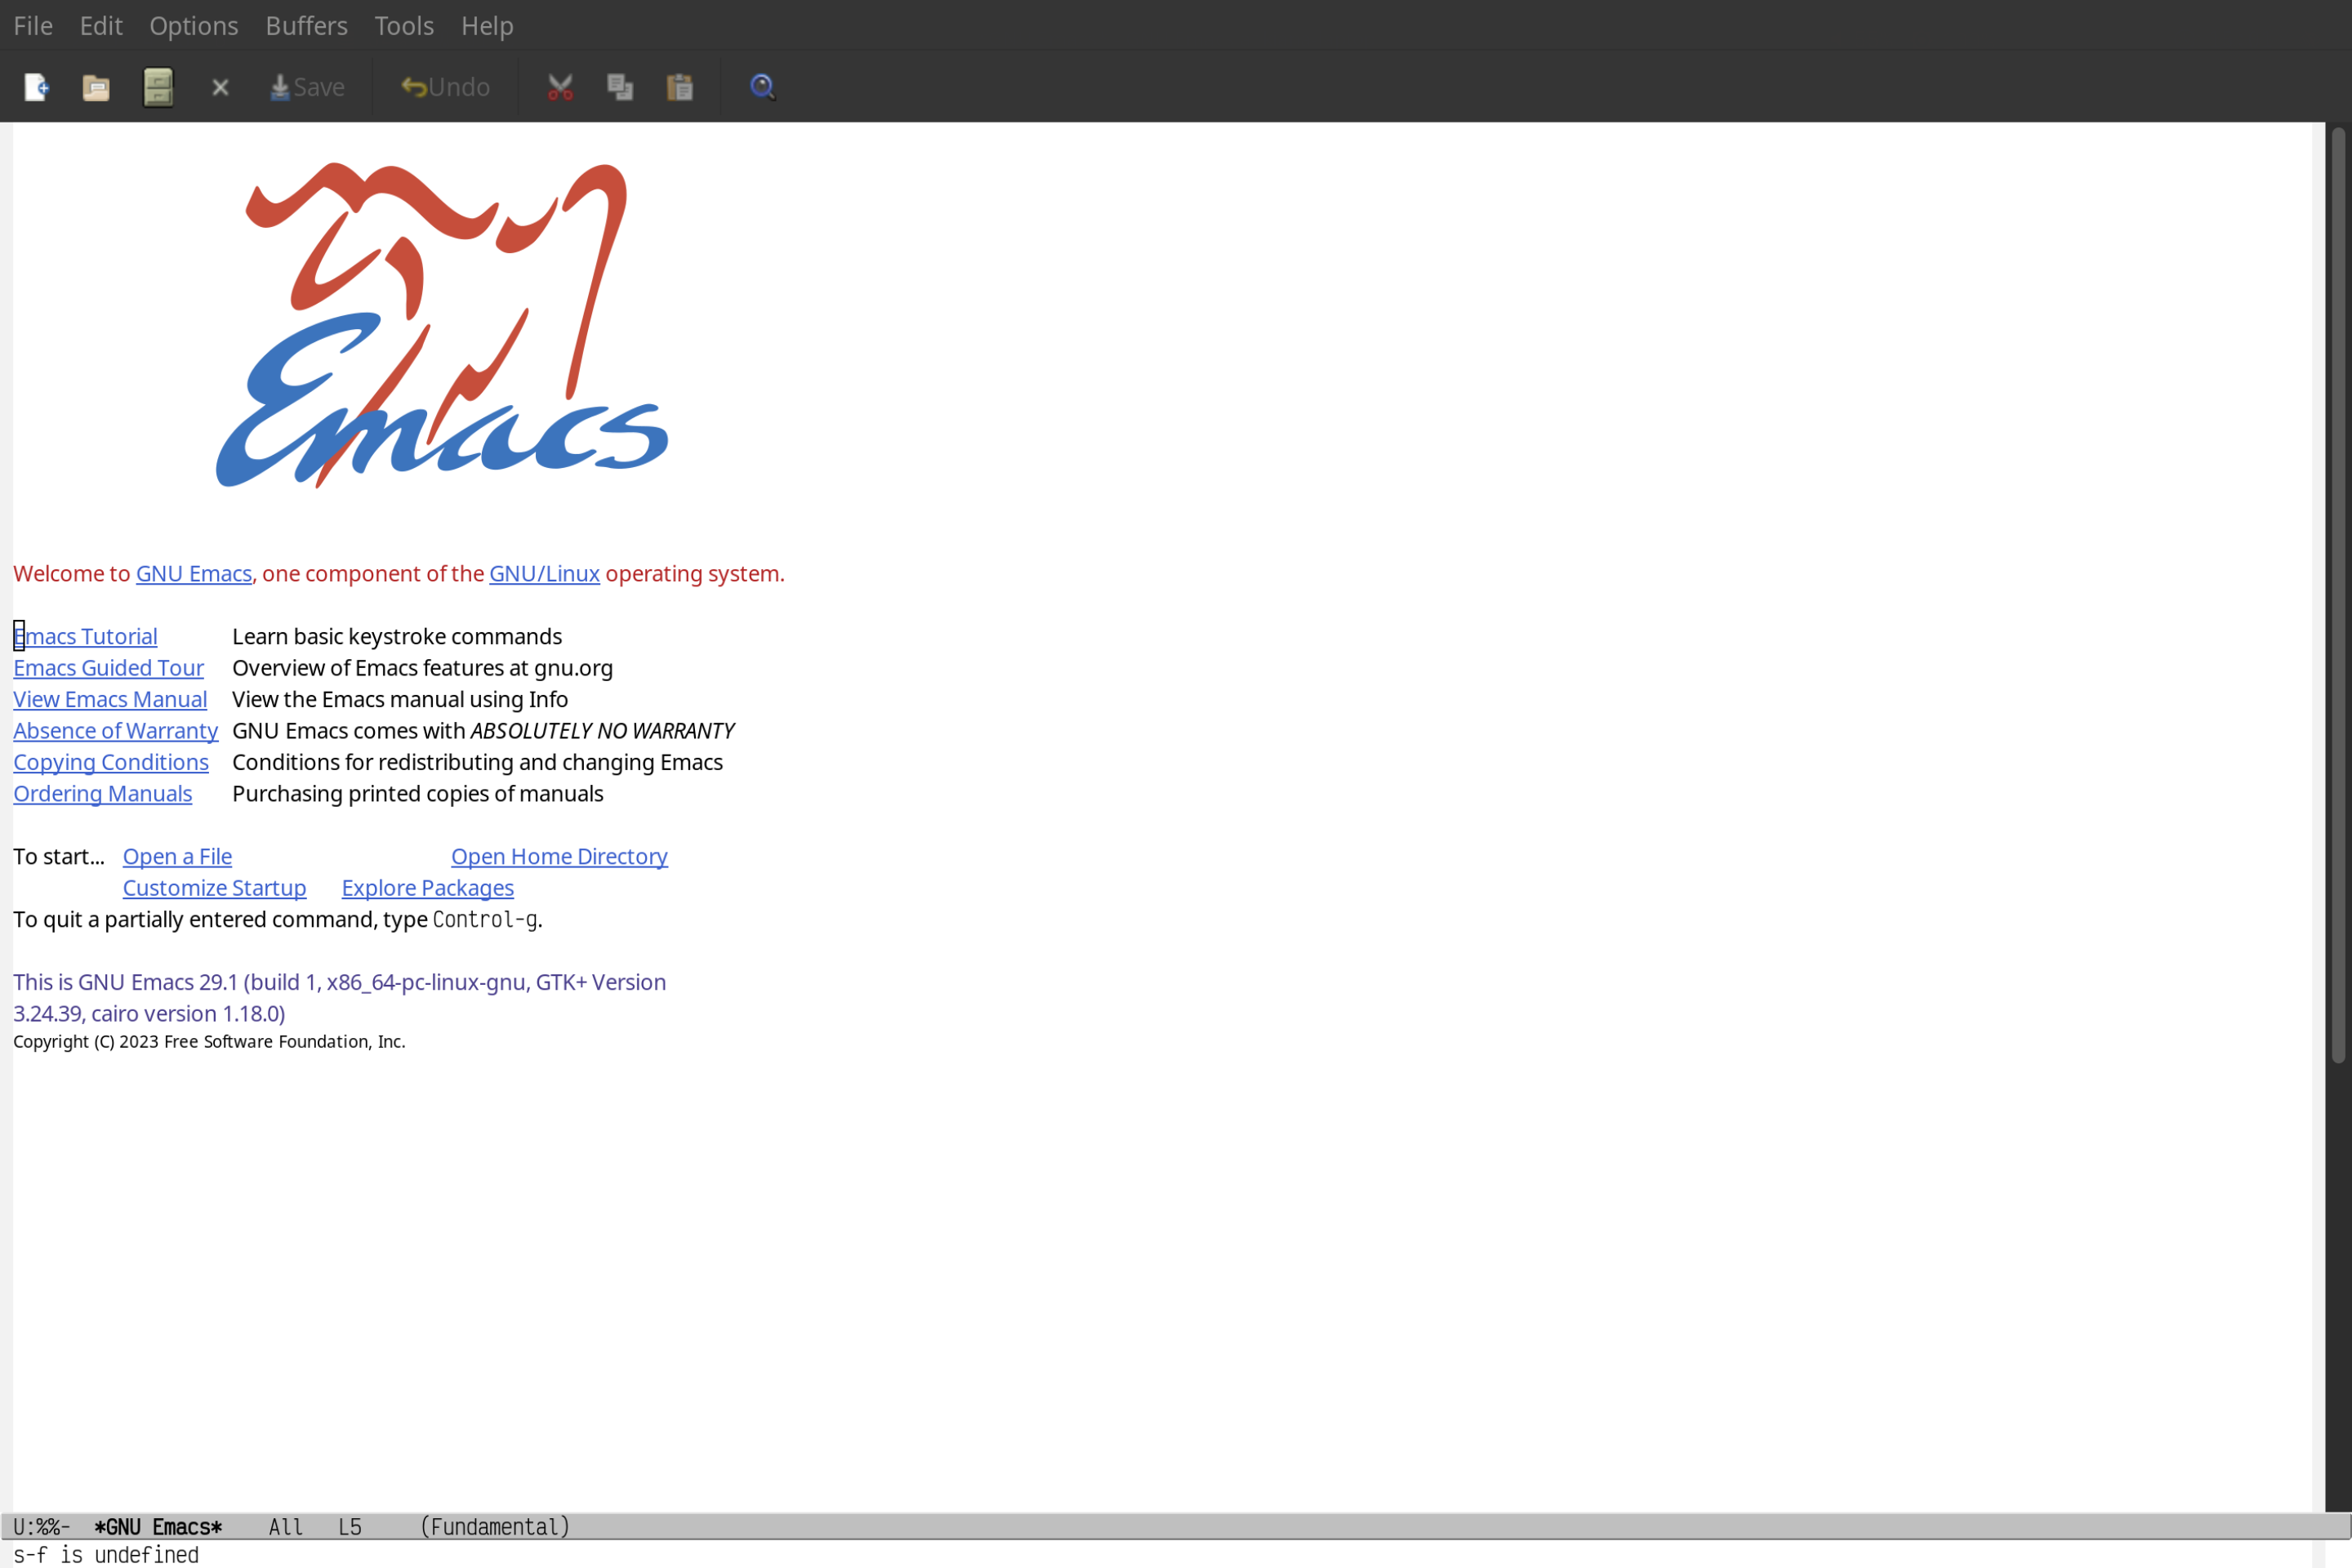Open the Options menu
2352x1568 pixels.
coord(193,24)
